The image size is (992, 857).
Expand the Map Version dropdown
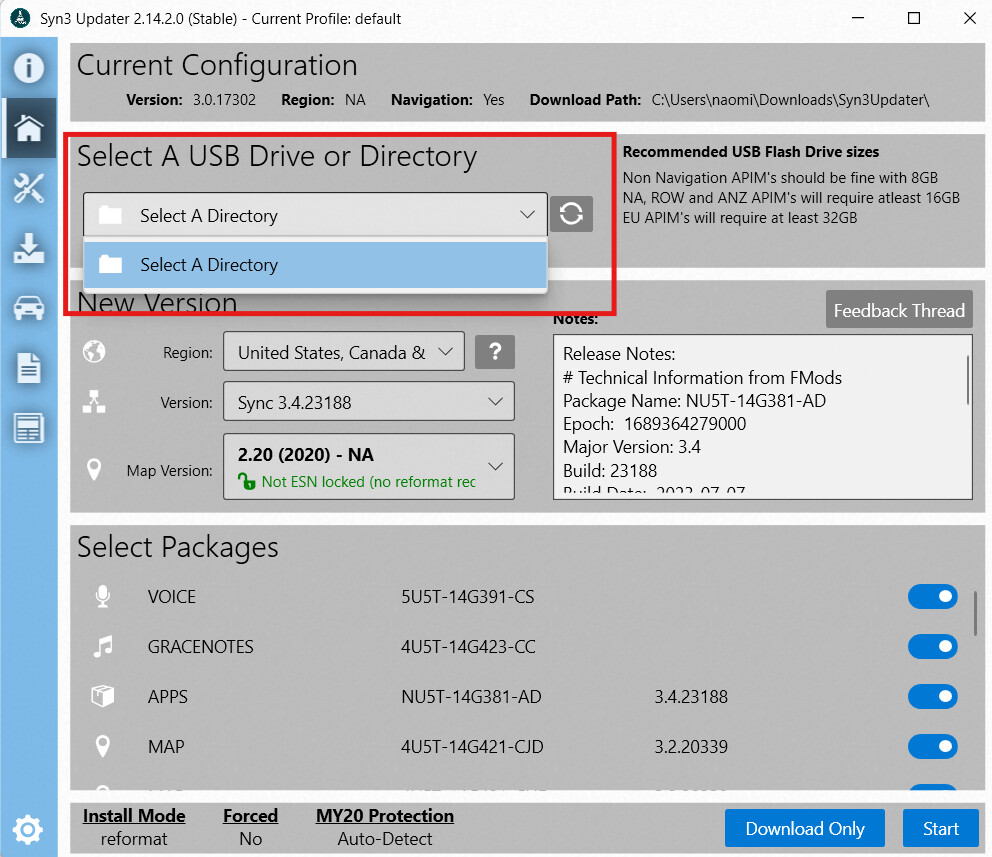click(x=368, y=467)
